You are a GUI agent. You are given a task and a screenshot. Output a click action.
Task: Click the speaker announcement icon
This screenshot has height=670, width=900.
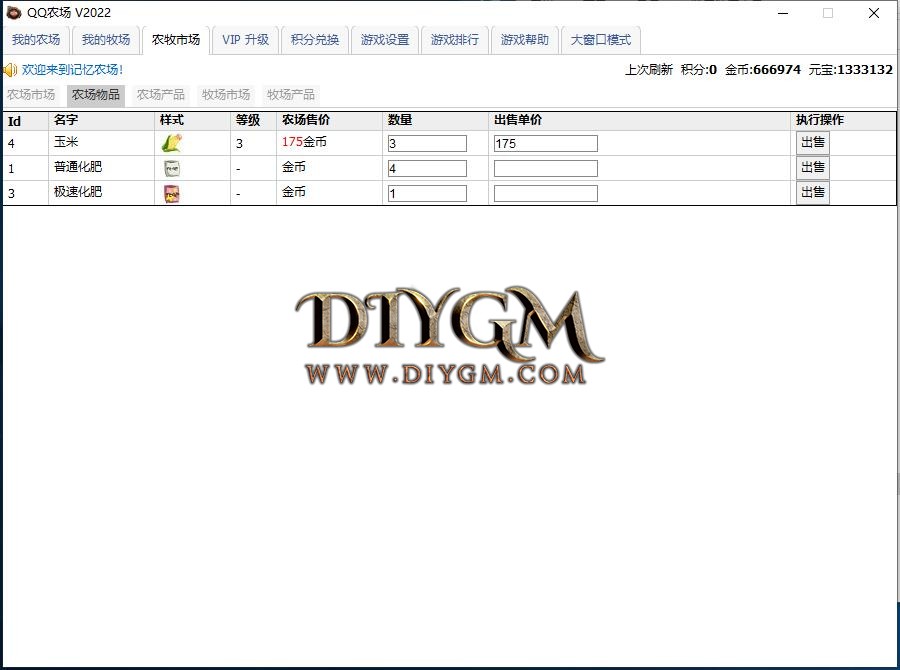(x=10, y=70)
